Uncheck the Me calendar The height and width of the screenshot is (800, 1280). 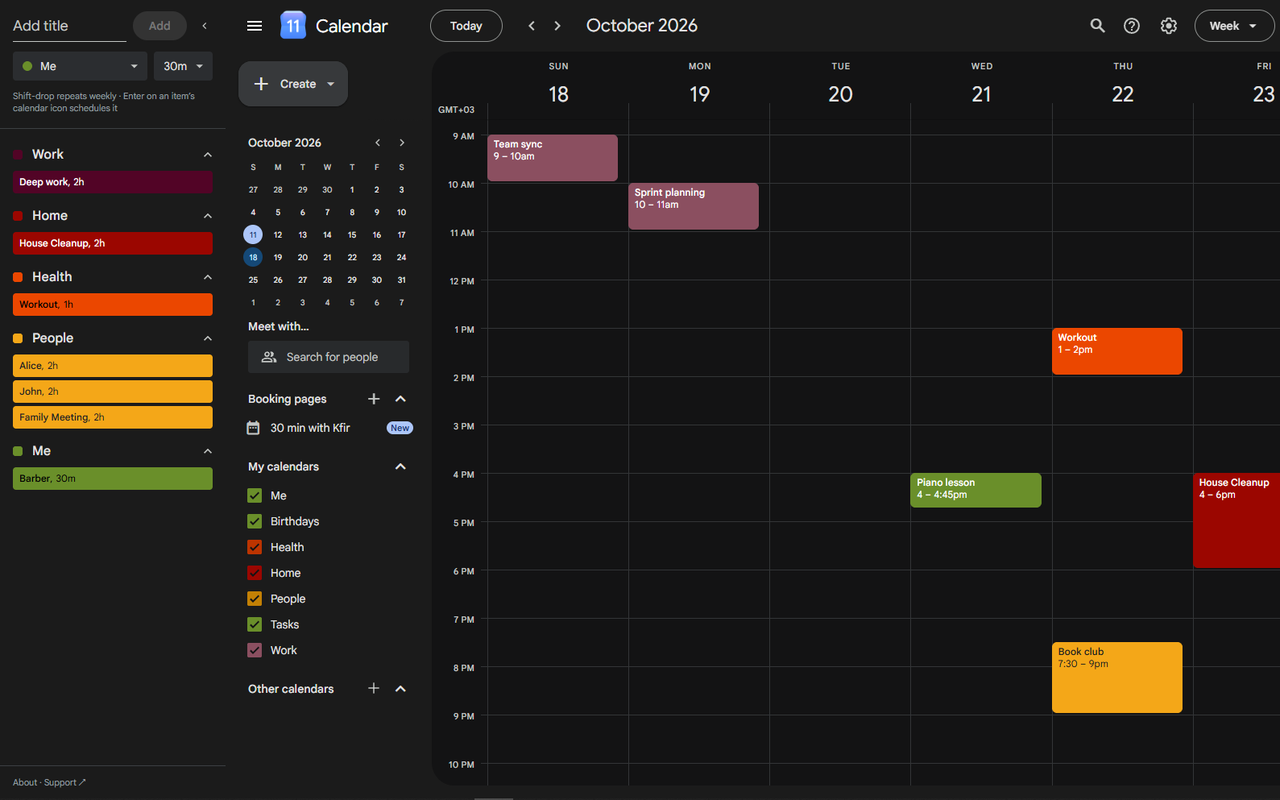tap(254, 496)
